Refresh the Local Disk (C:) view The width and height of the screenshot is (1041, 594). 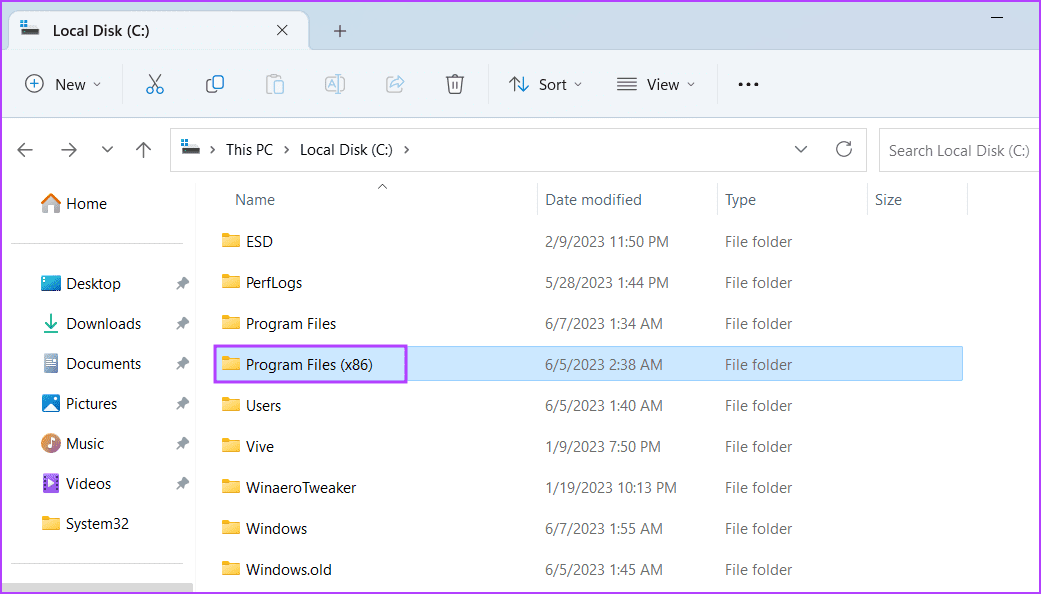(x=844, y=149)
